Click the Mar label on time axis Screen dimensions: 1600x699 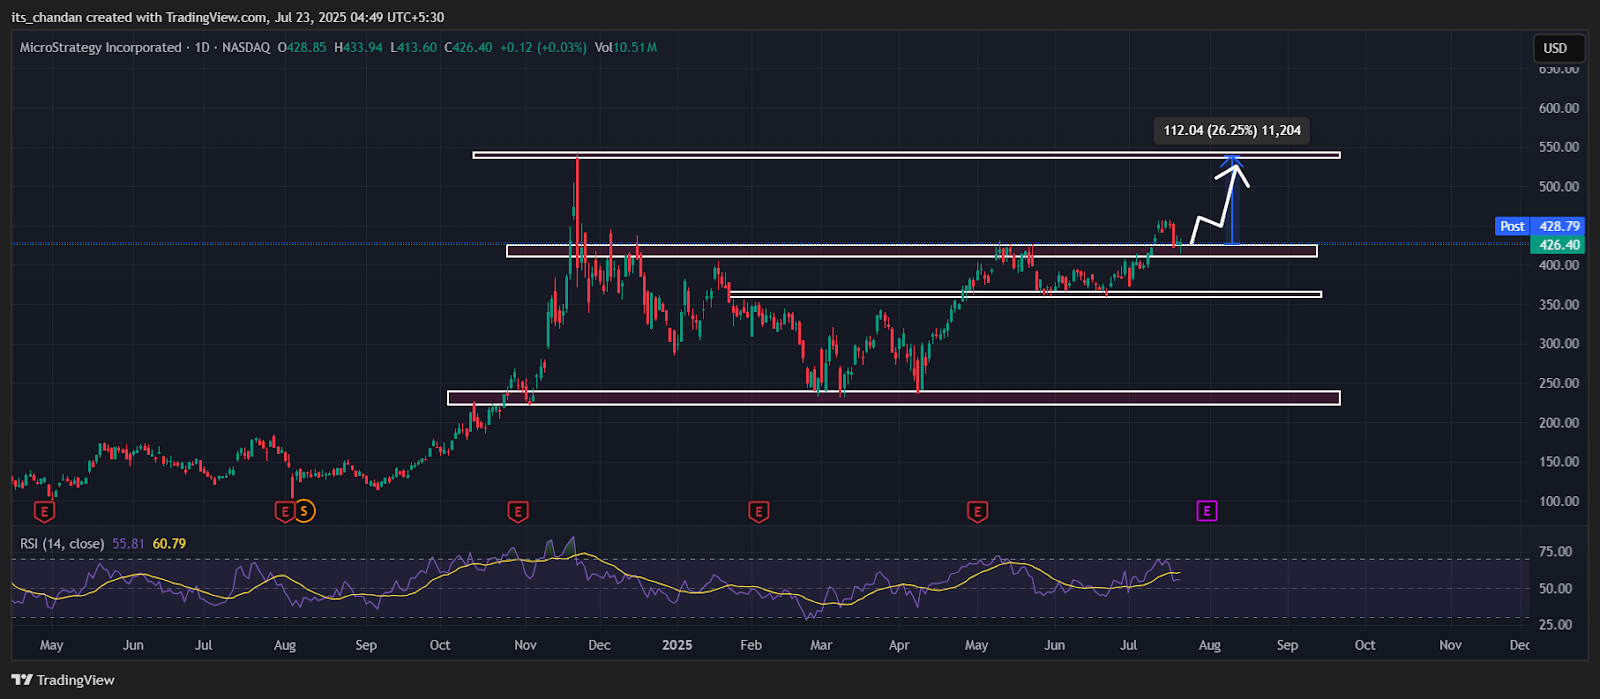coord(821,646)
